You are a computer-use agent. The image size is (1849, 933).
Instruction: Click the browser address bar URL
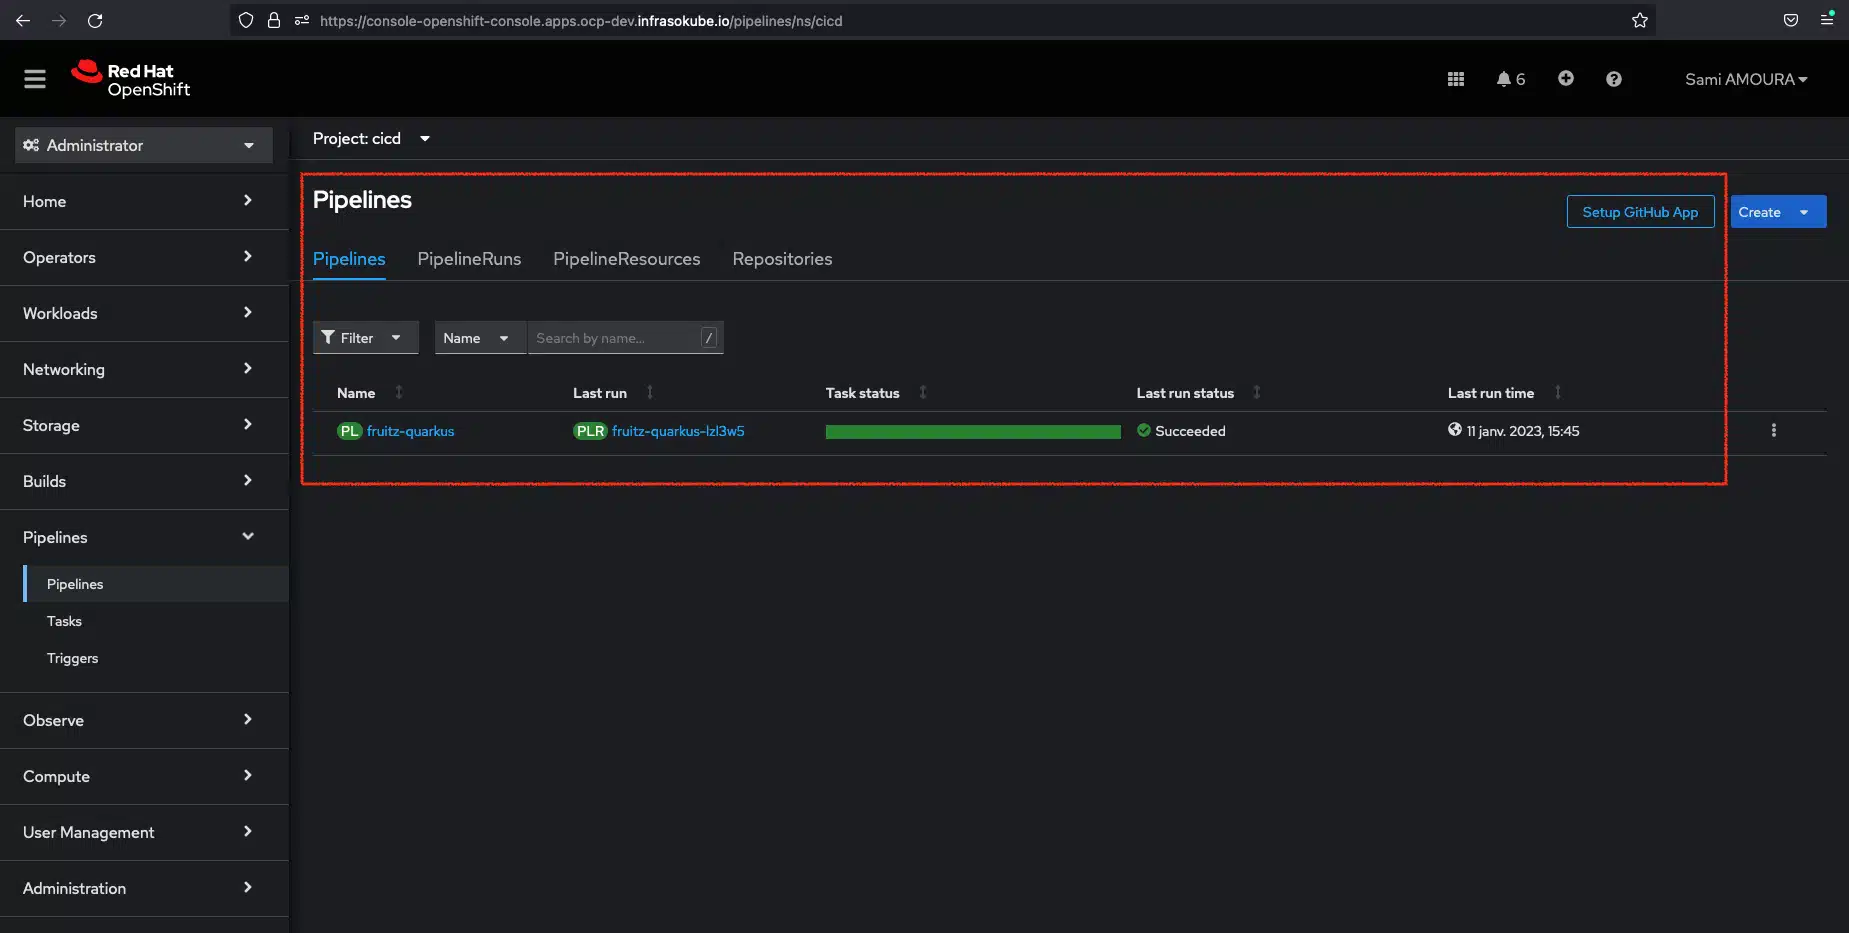(x=581, y=20)
